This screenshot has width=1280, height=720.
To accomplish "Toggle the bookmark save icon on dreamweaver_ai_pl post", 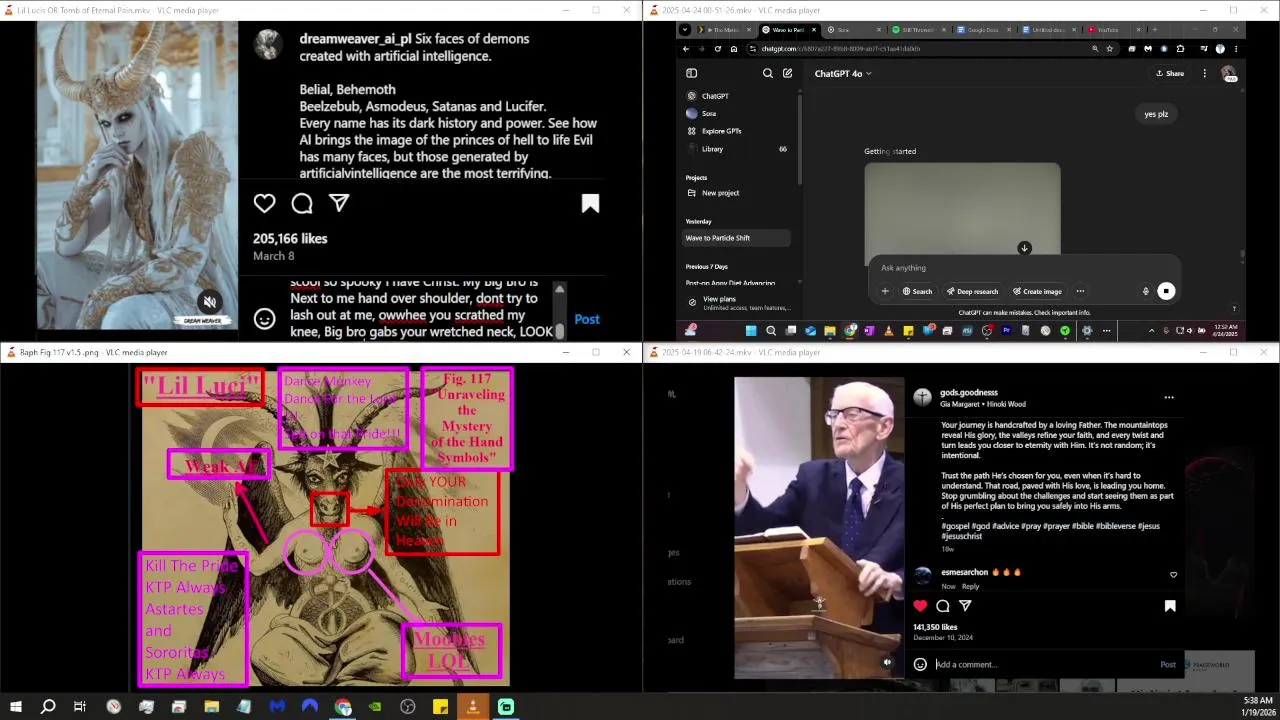I will pyautogui.click(x=590, y=204).
